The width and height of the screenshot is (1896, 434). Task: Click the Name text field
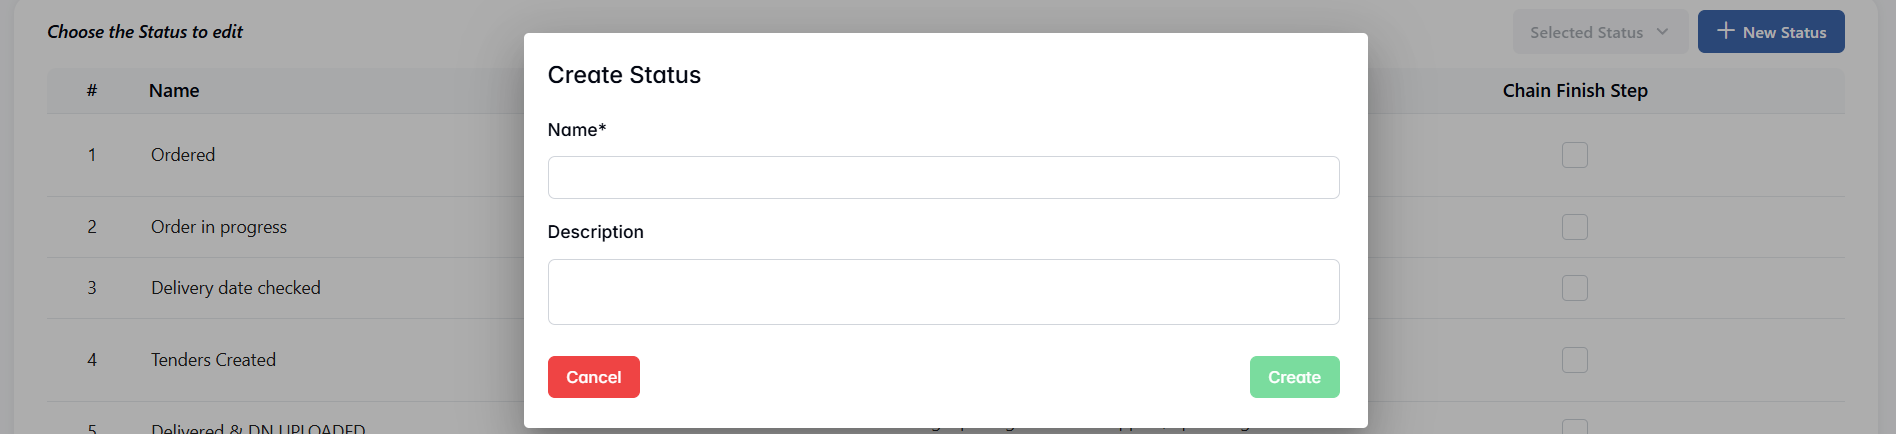pos(943,178)
